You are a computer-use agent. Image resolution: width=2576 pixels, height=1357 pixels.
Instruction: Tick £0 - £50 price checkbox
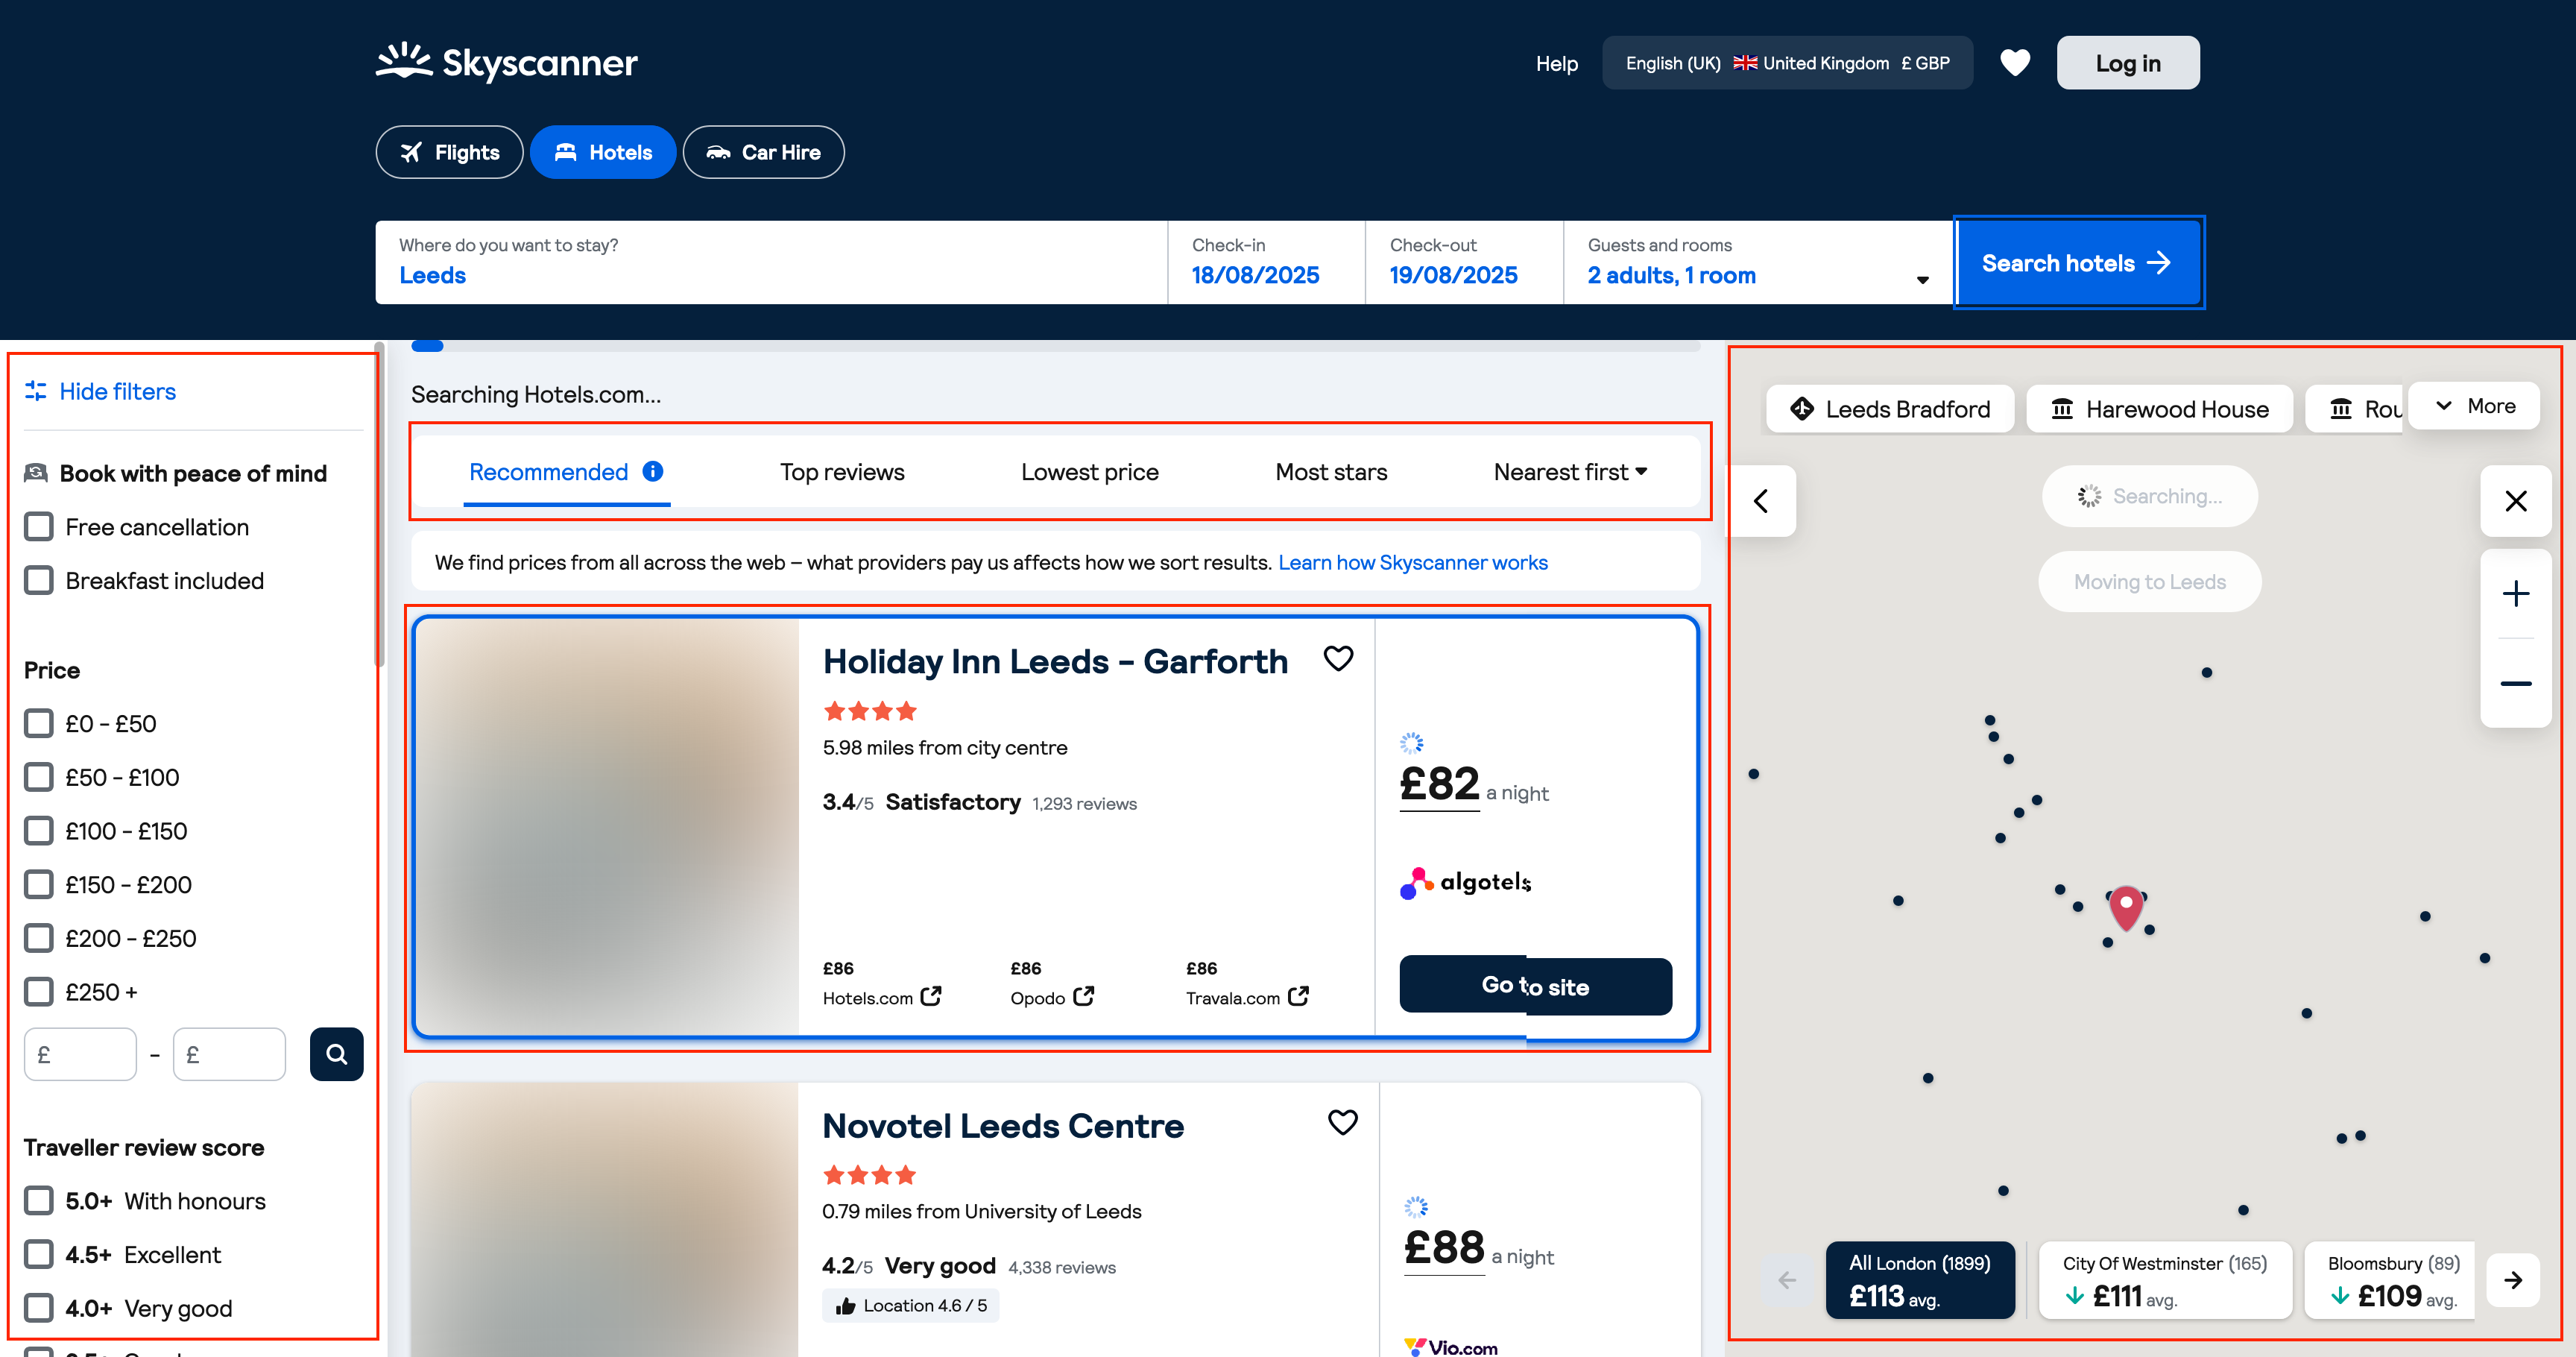pyautogui.click(x=38, y=723)
